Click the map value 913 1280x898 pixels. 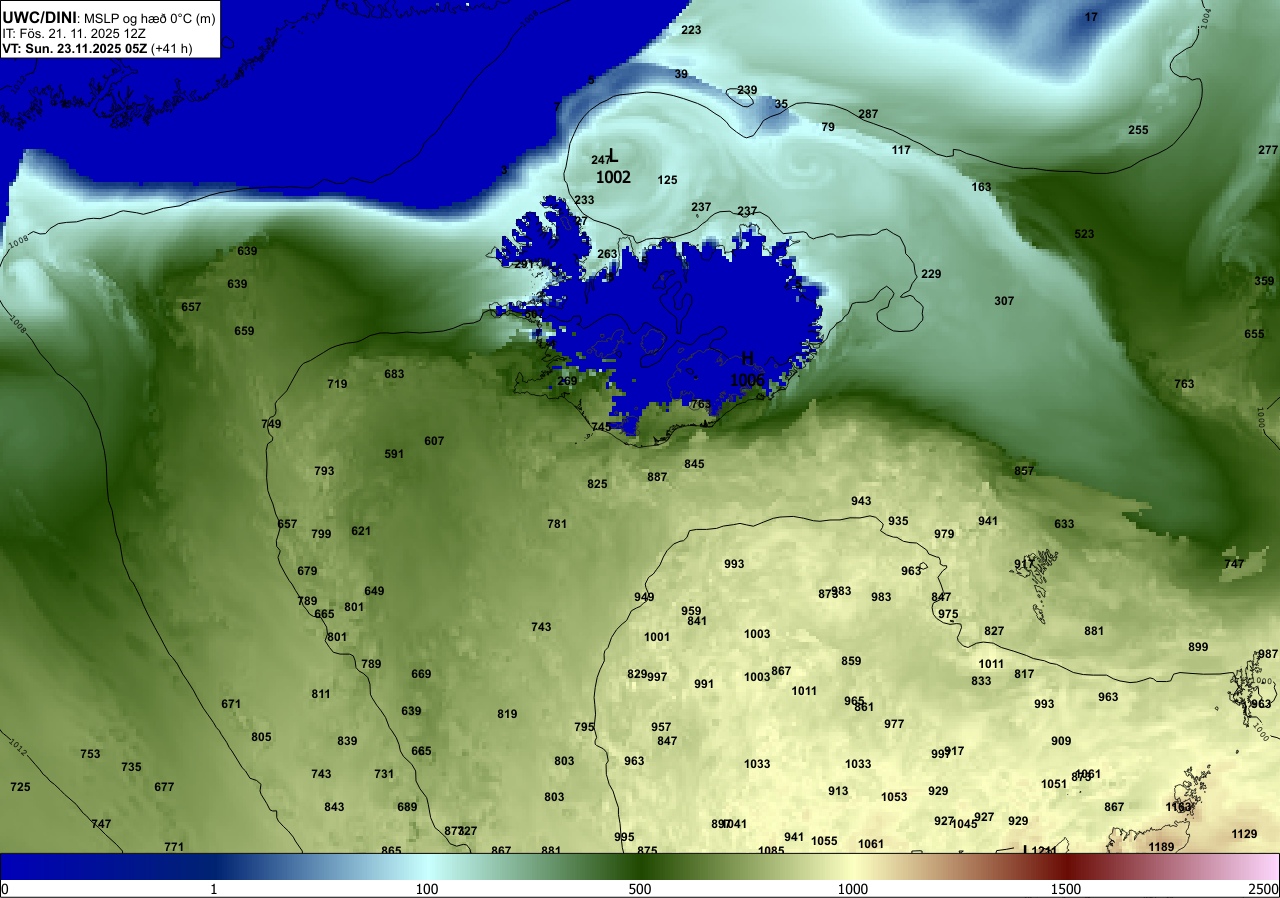click(x=838, y=791)
